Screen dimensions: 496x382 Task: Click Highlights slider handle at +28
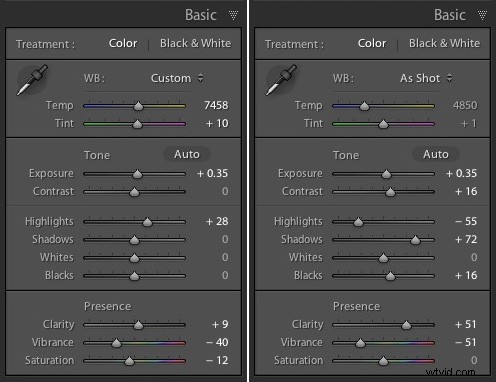[x=147, y=222]
